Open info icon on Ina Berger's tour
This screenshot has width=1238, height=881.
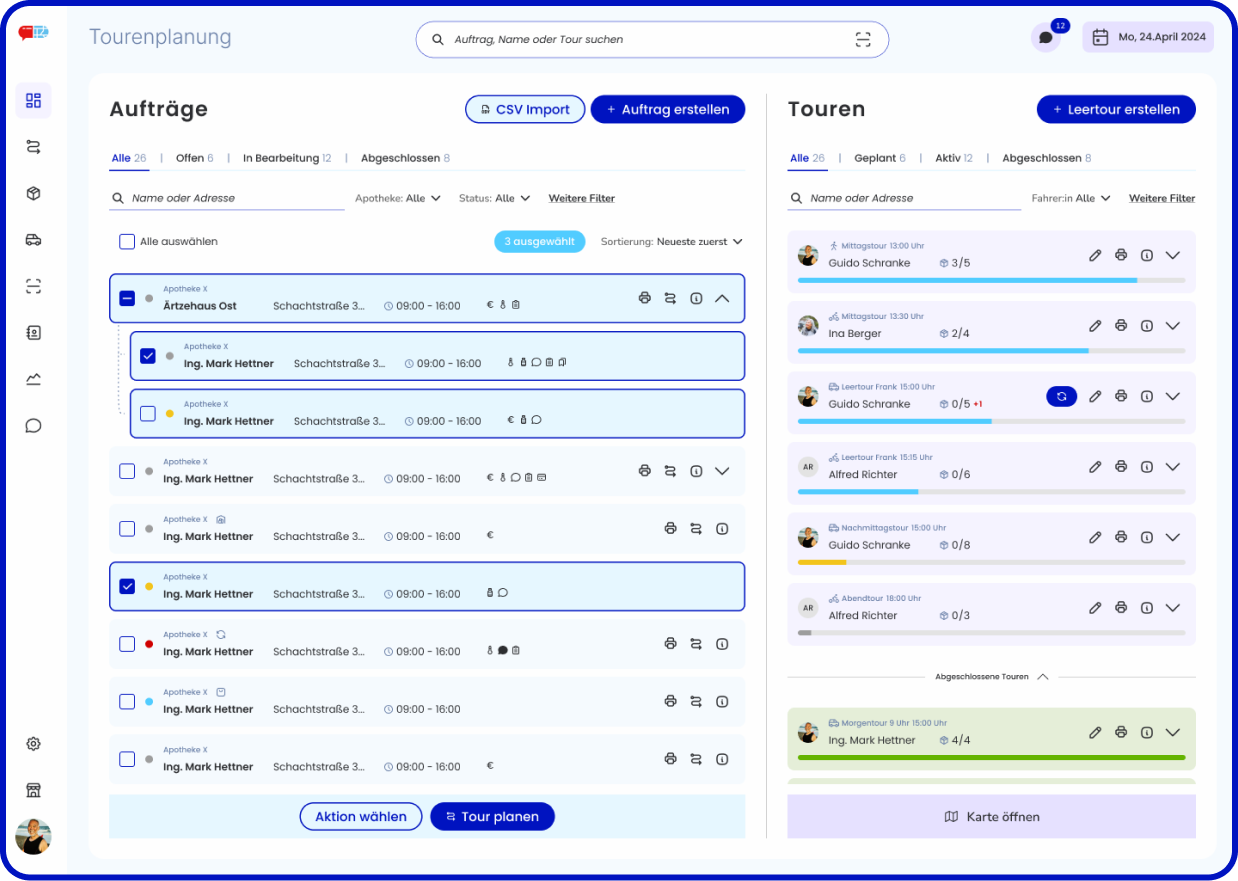(x=1147, y=324)
